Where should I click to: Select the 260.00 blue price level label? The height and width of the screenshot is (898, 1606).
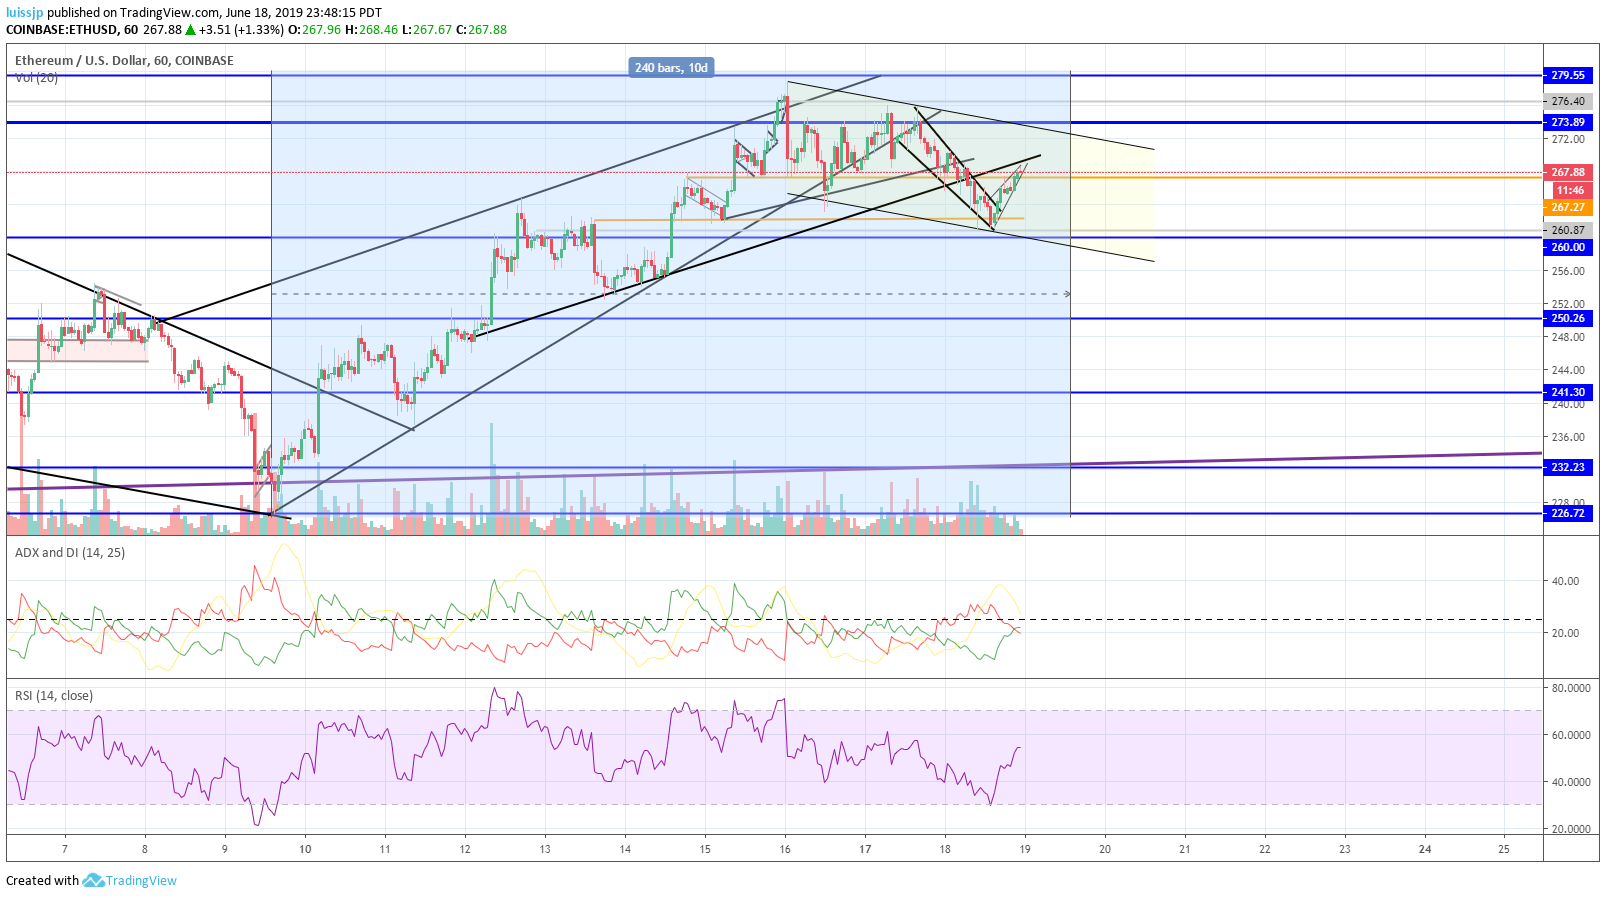1567,247
